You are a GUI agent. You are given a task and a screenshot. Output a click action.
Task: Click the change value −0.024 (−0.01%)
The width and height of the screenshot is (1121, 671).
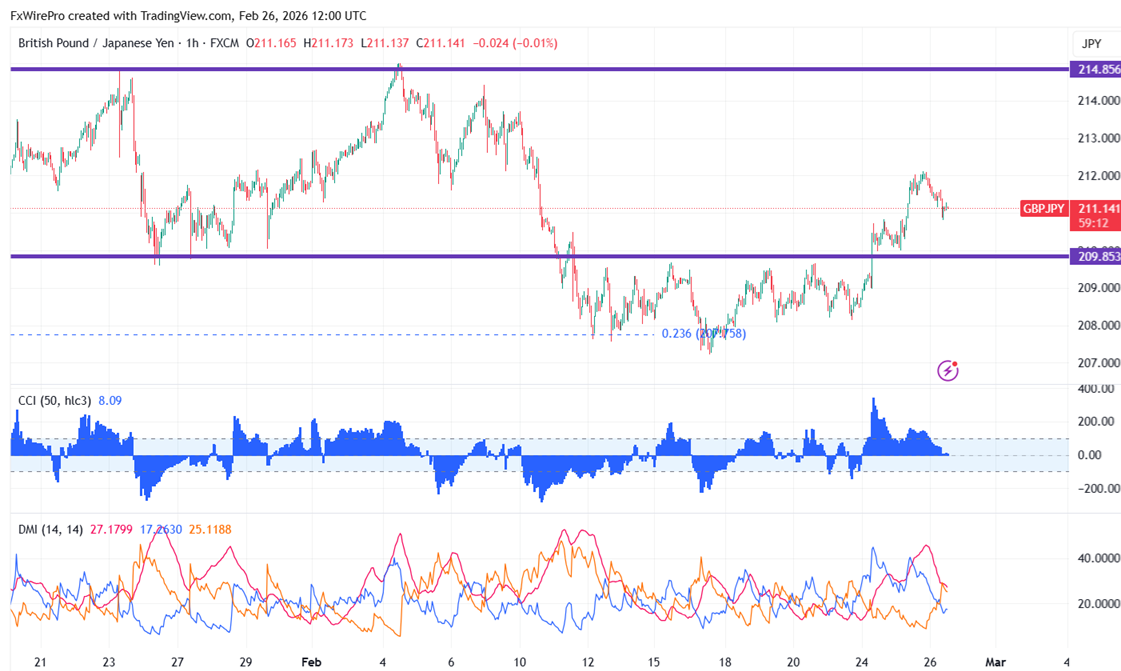515,43
